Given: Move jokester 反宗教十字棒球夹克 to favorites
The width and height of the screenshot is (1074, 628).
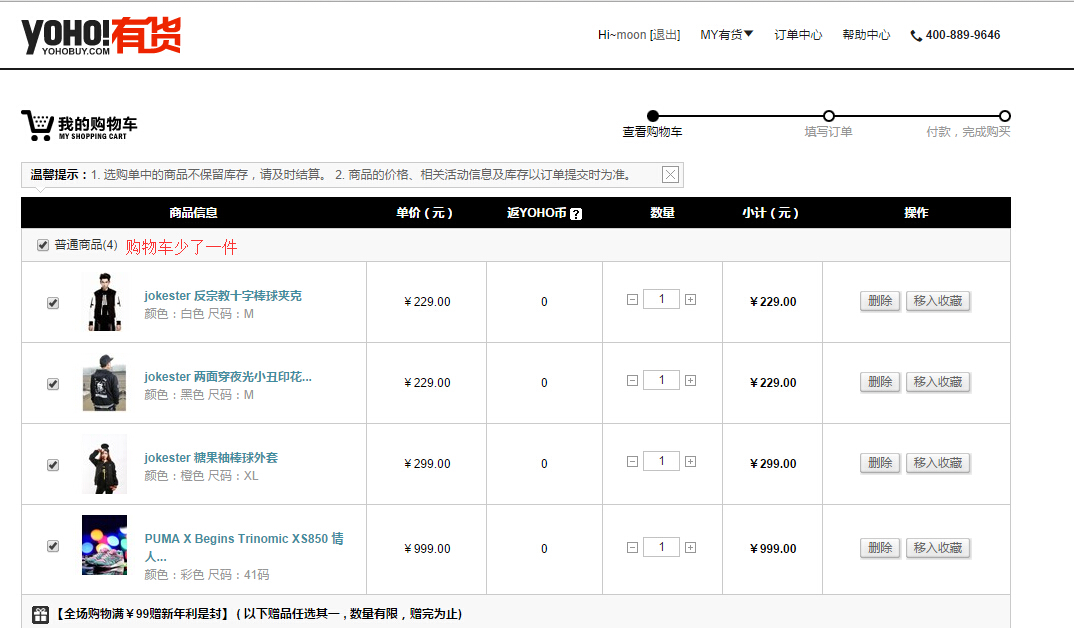Looking at the screenshot, I should 938,301.
